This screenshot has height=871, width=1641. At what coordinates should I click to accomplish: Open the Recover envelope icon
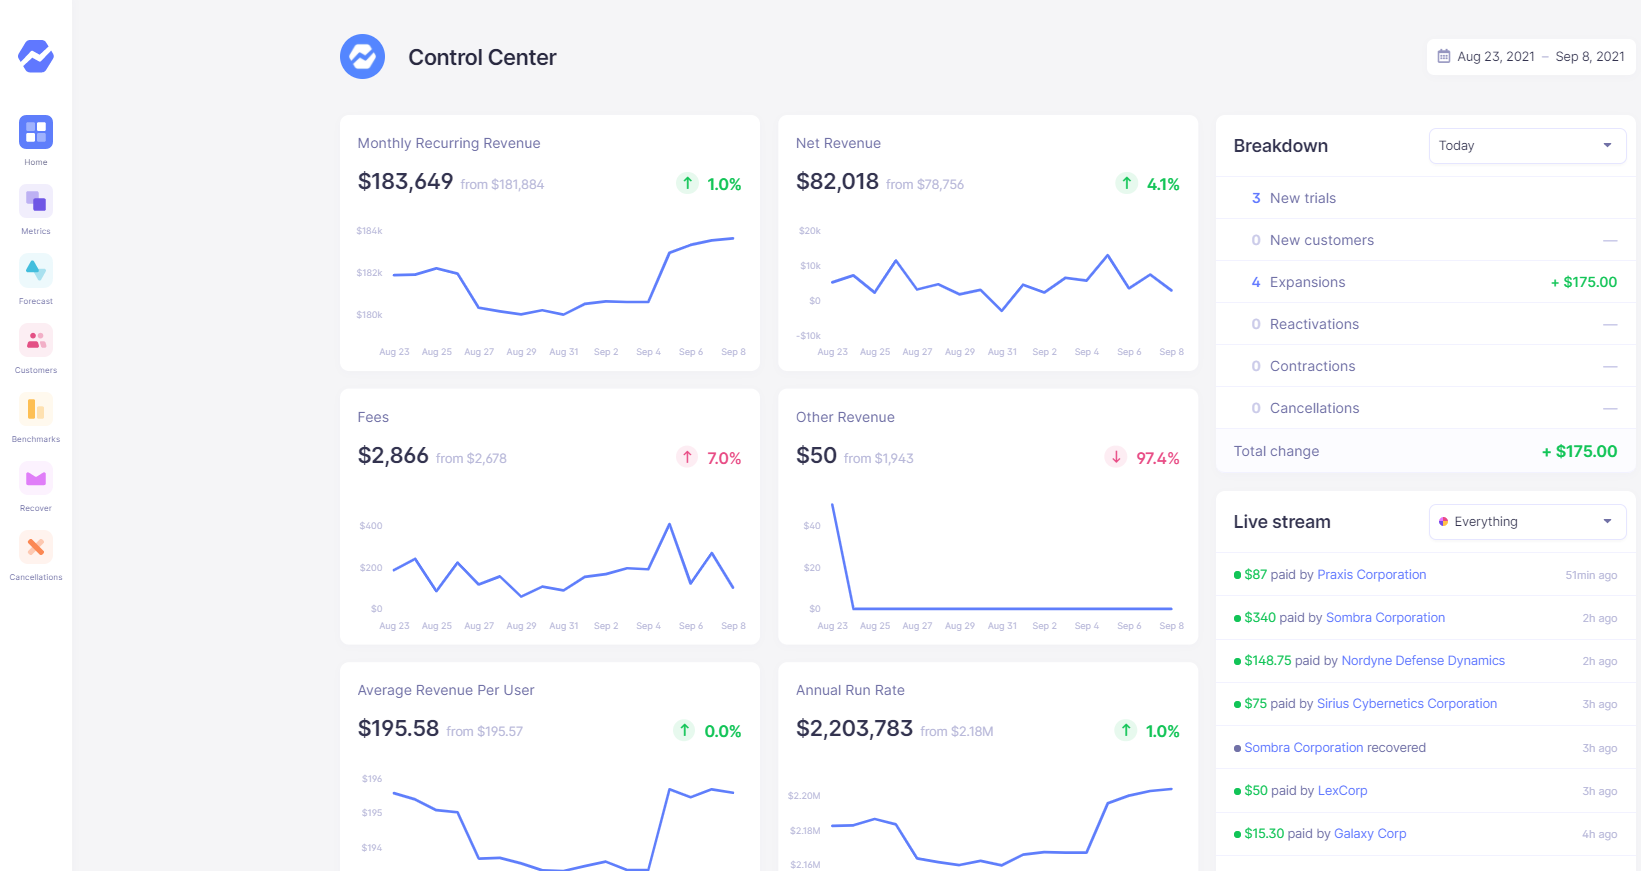tap(36, 478)
